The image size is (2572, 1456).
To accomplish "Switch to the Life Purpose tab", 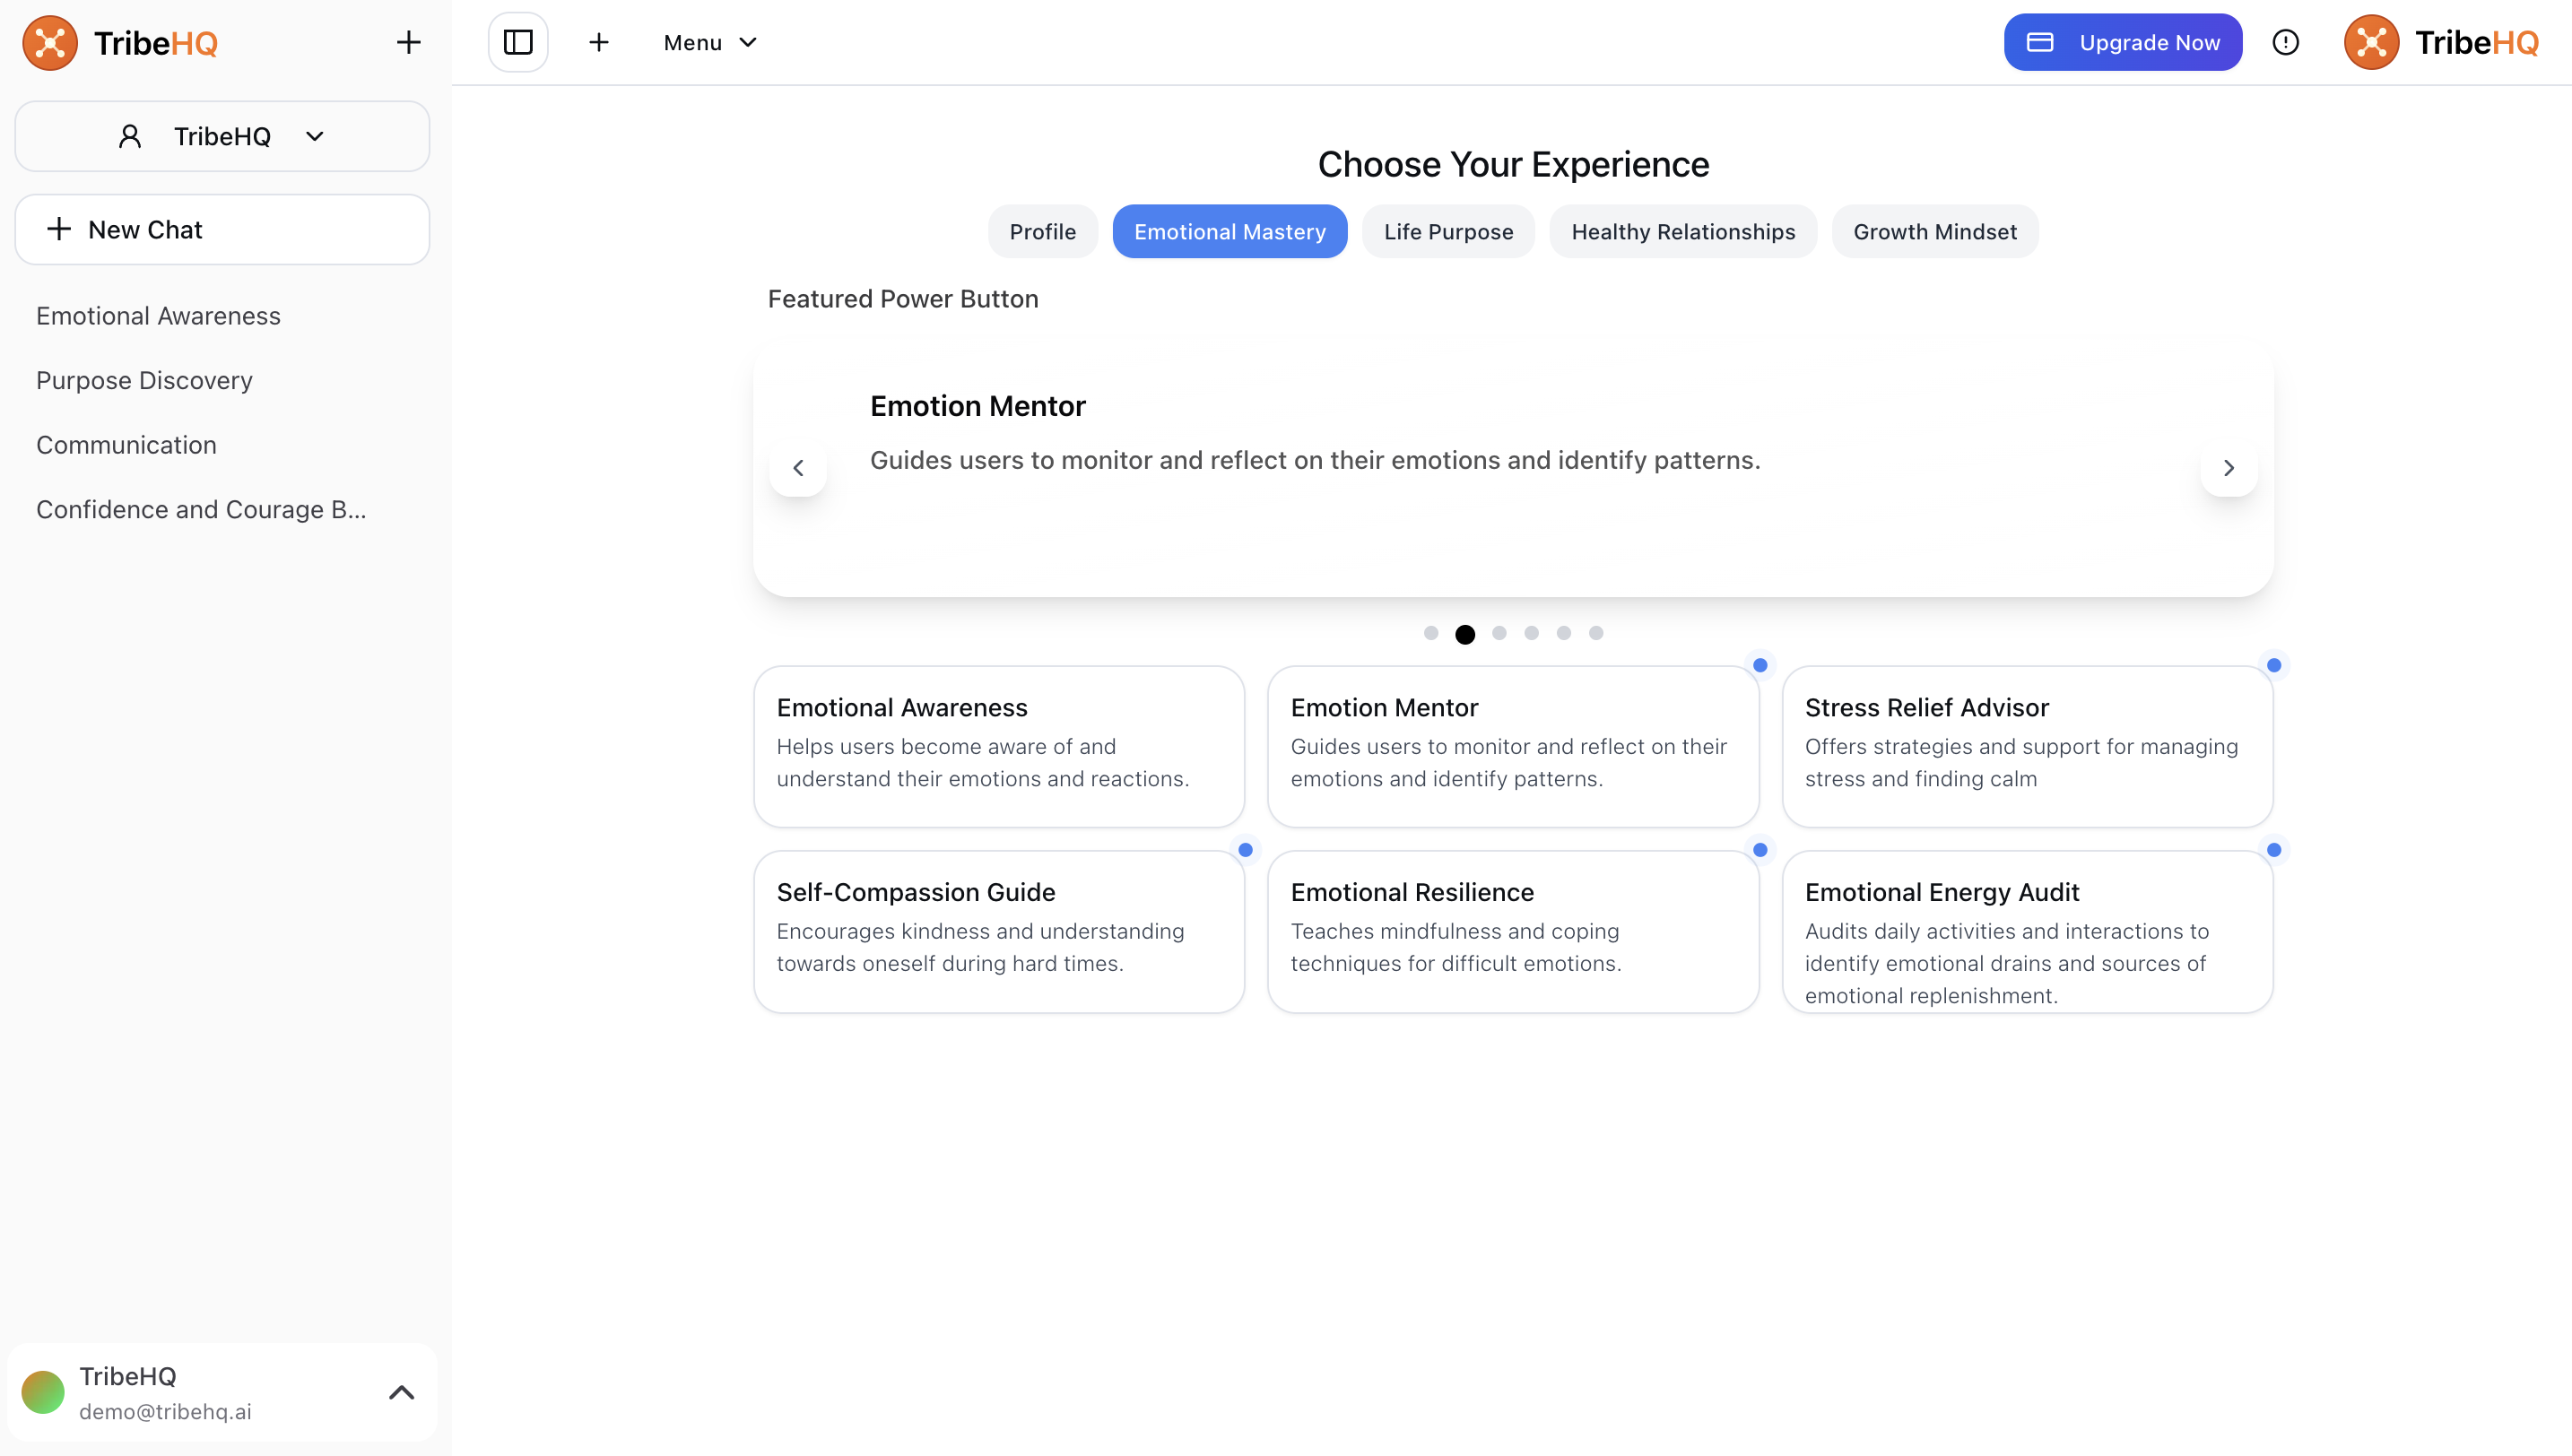I will point(1448,232).
